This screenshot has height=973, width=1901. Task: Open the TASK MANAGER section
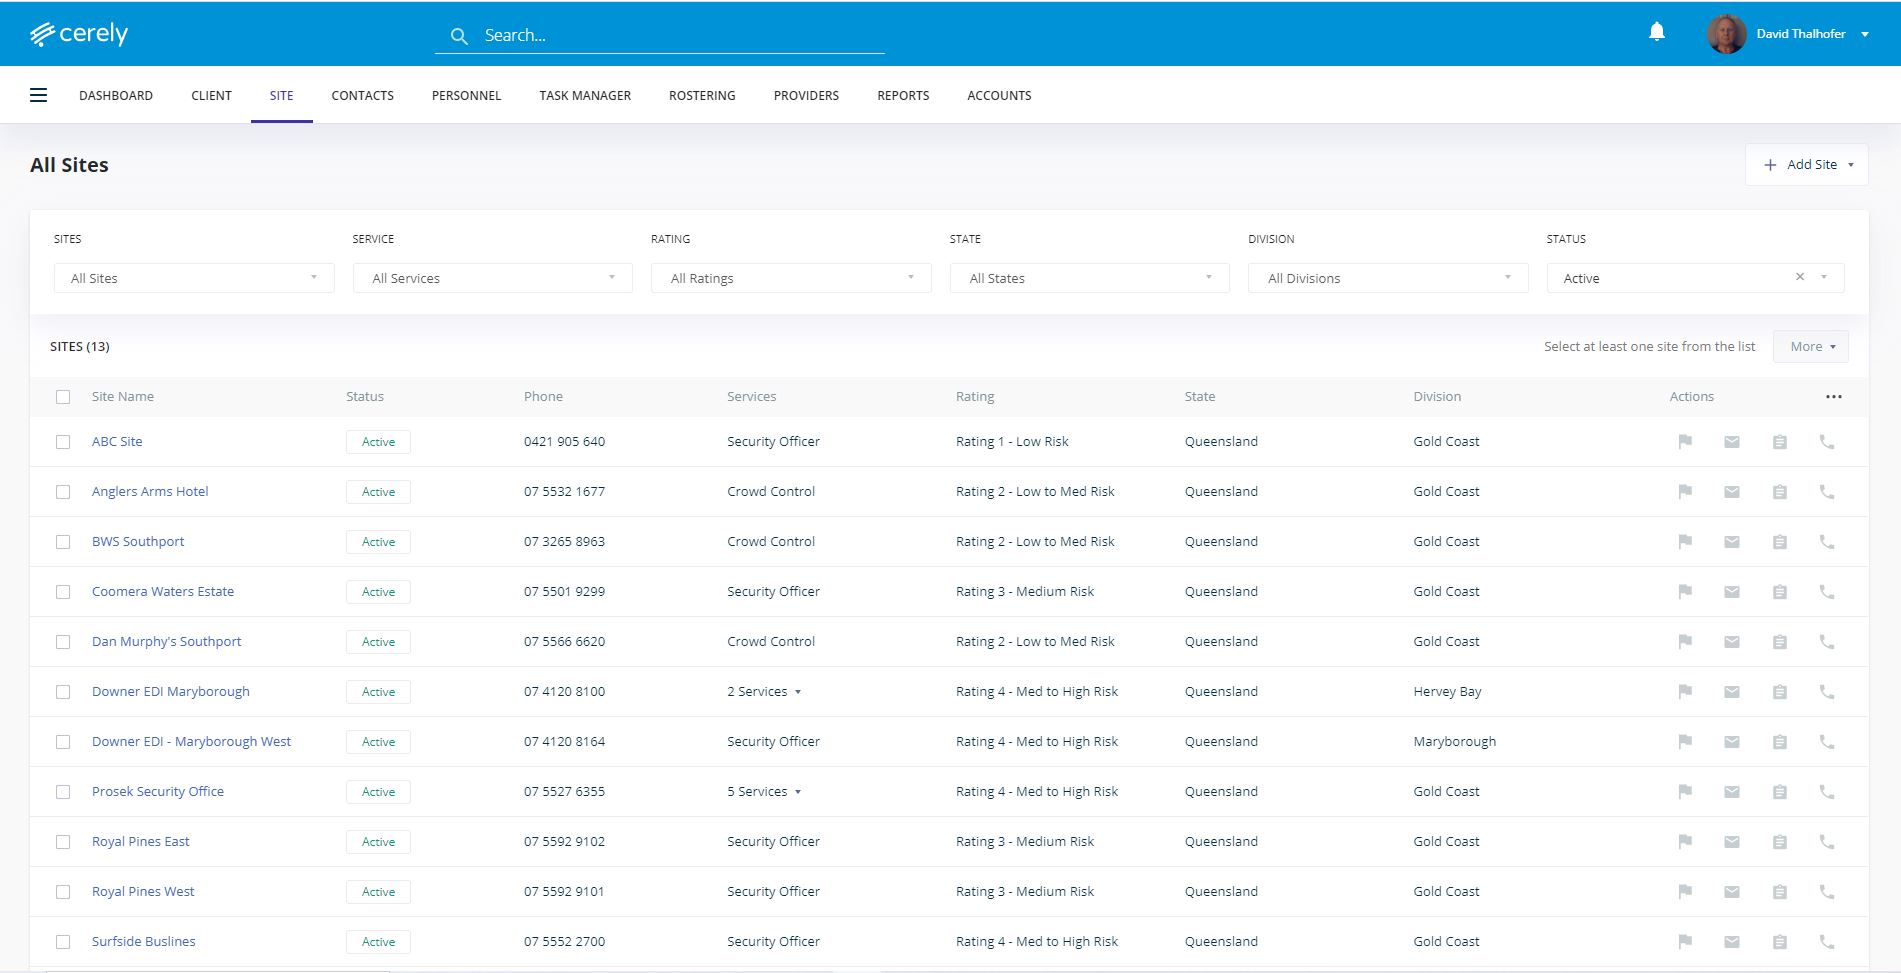[x=584, y=95]
